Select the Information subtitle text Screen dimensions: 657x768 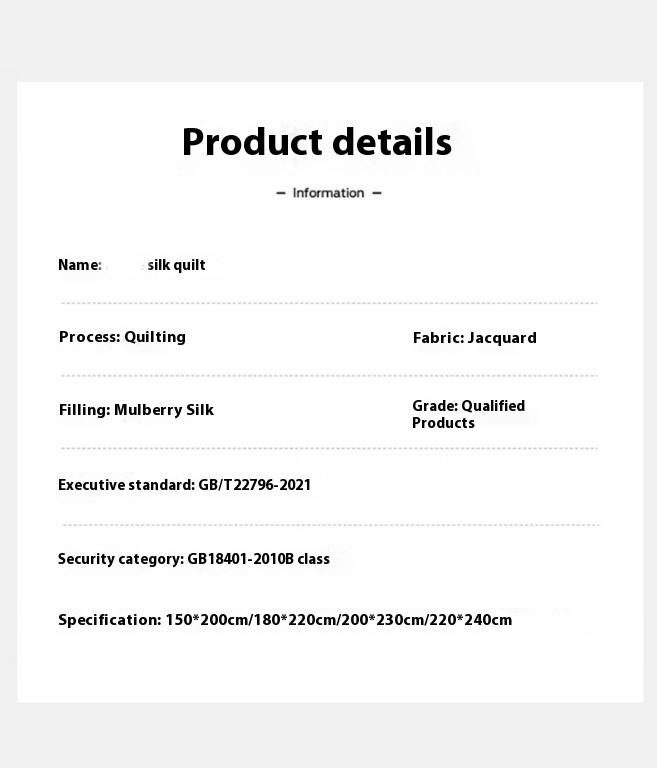(x=328, y=193)
